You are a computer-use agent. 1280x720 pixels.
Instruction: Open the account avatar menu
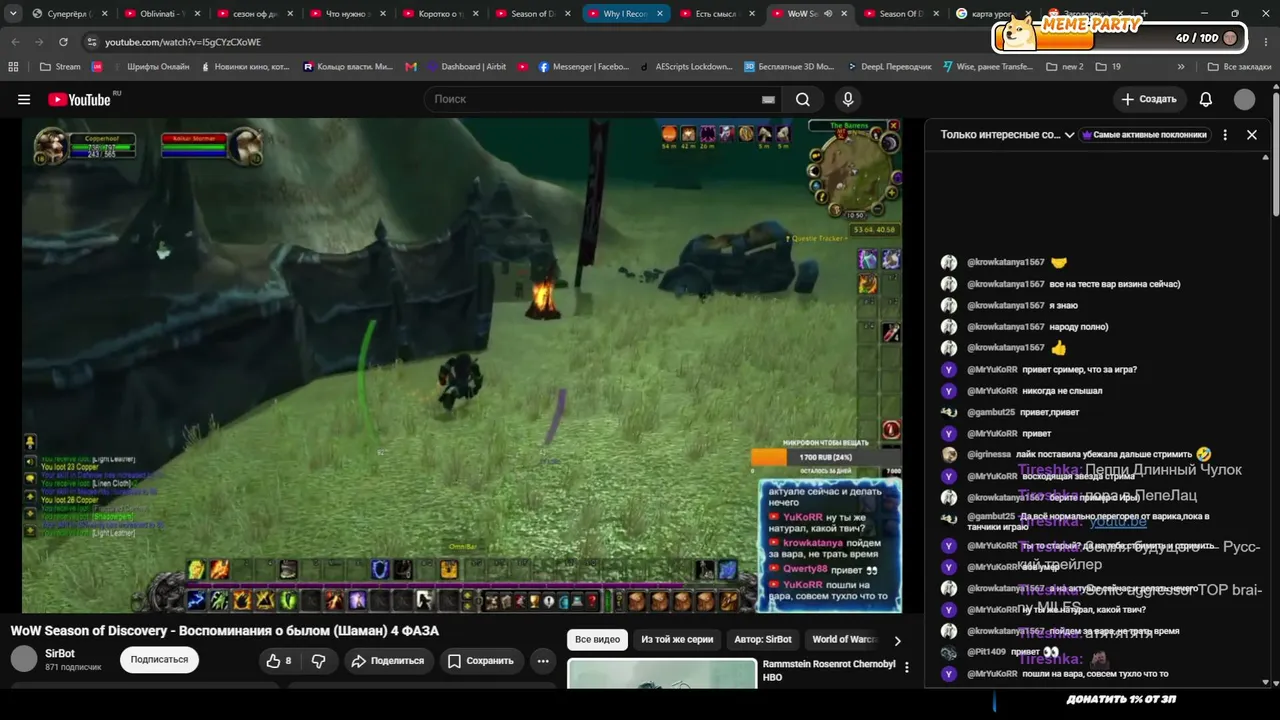click(x=1244, y=99)
